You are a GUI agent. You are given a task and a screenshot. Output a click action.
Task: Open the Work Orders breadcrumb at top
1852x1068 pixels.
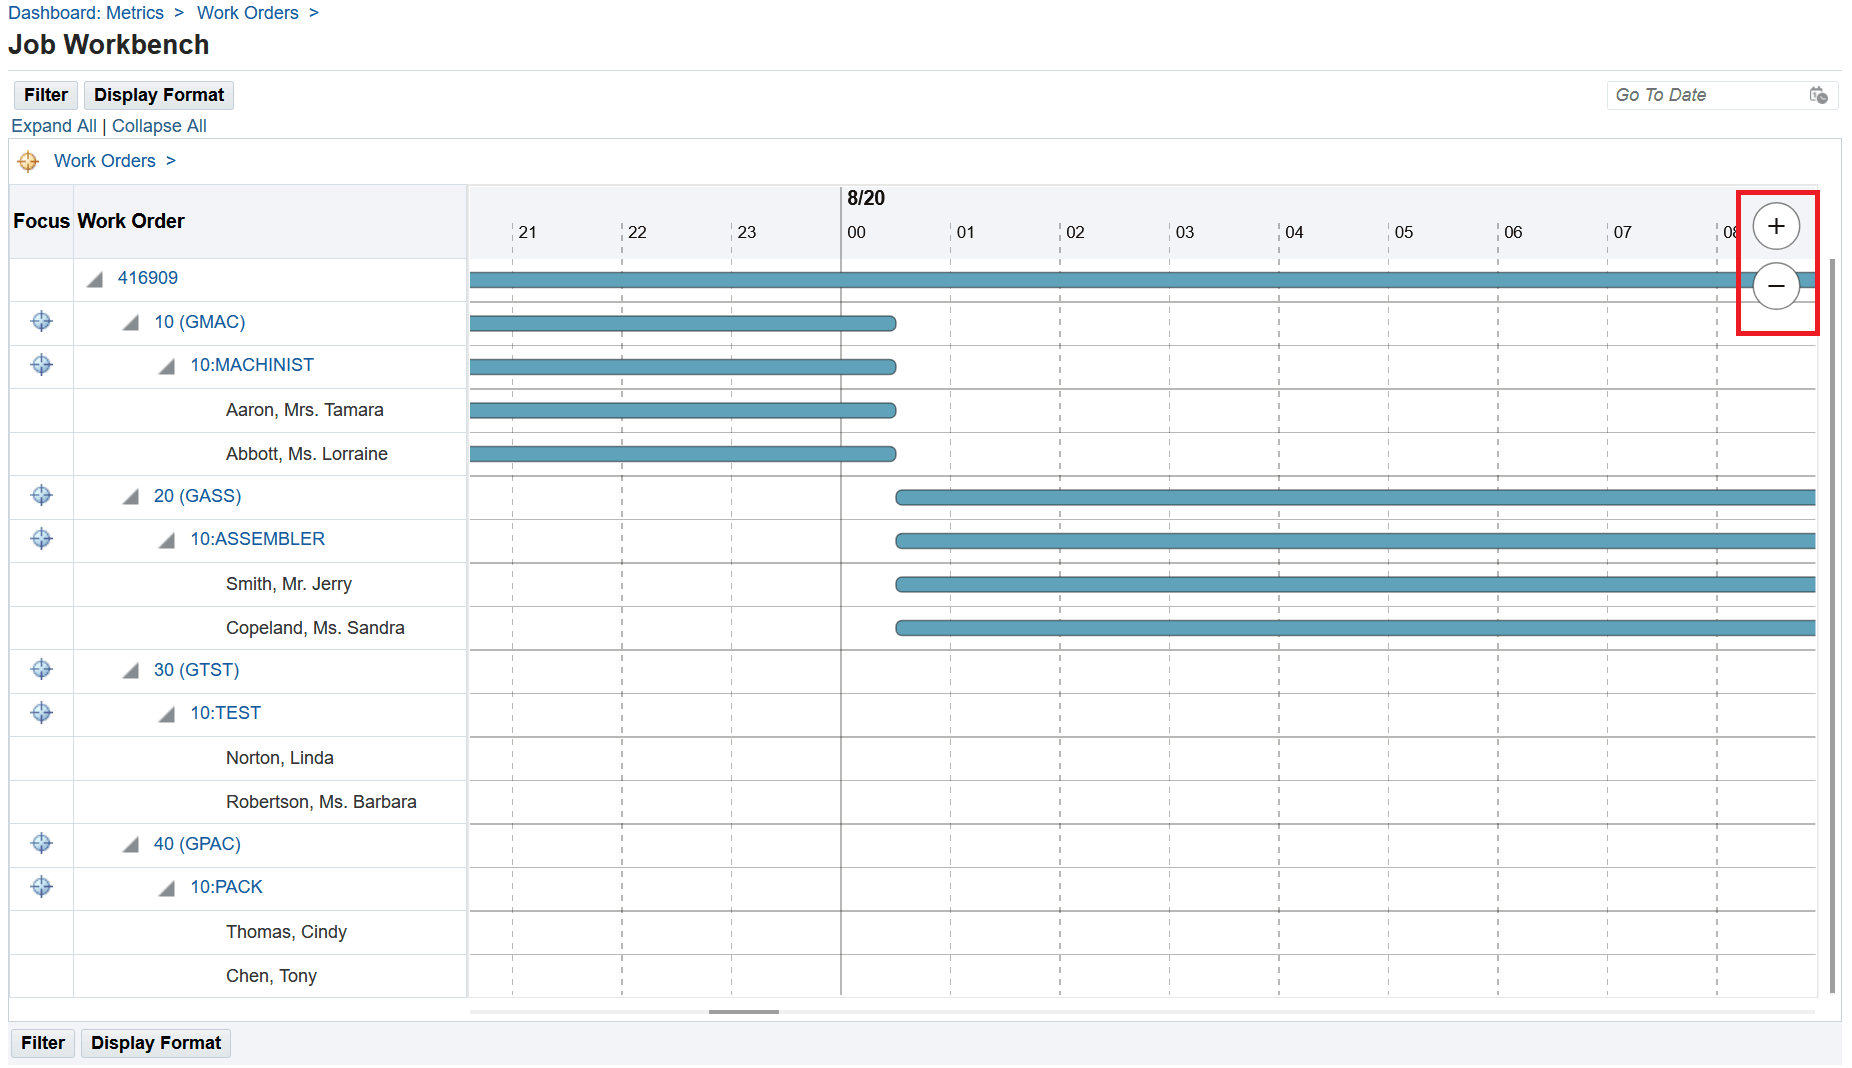(x=248, y=13)
